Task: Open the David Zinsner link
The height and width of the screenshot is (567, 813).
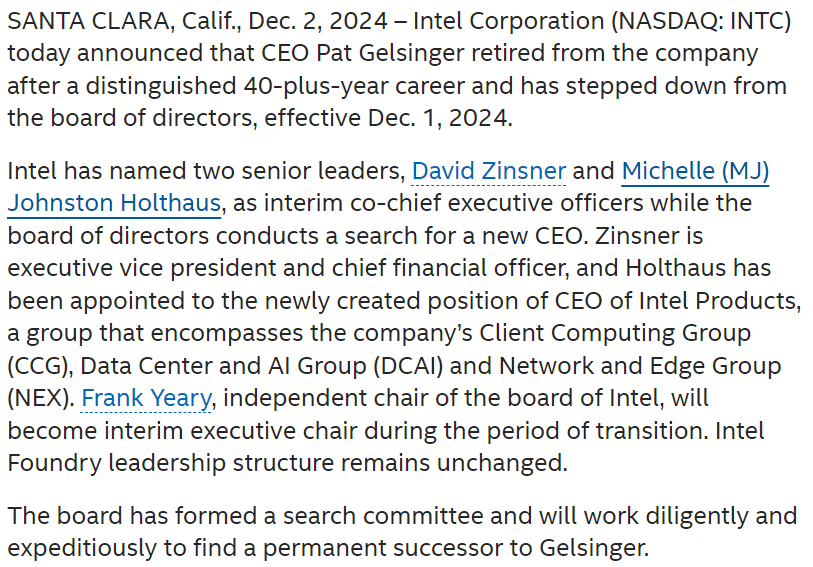Action: click(488, 171)
